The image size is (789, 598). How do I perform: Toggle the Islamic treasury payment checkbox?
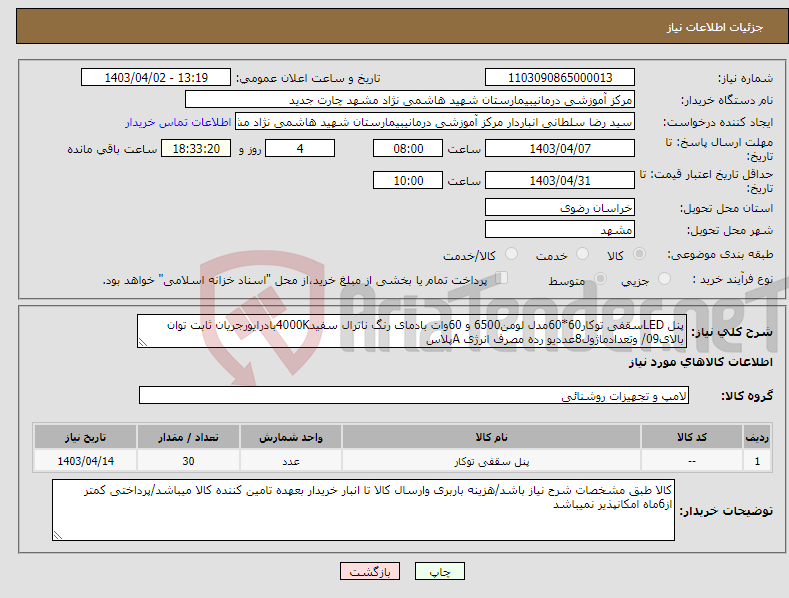pos(502,277)
